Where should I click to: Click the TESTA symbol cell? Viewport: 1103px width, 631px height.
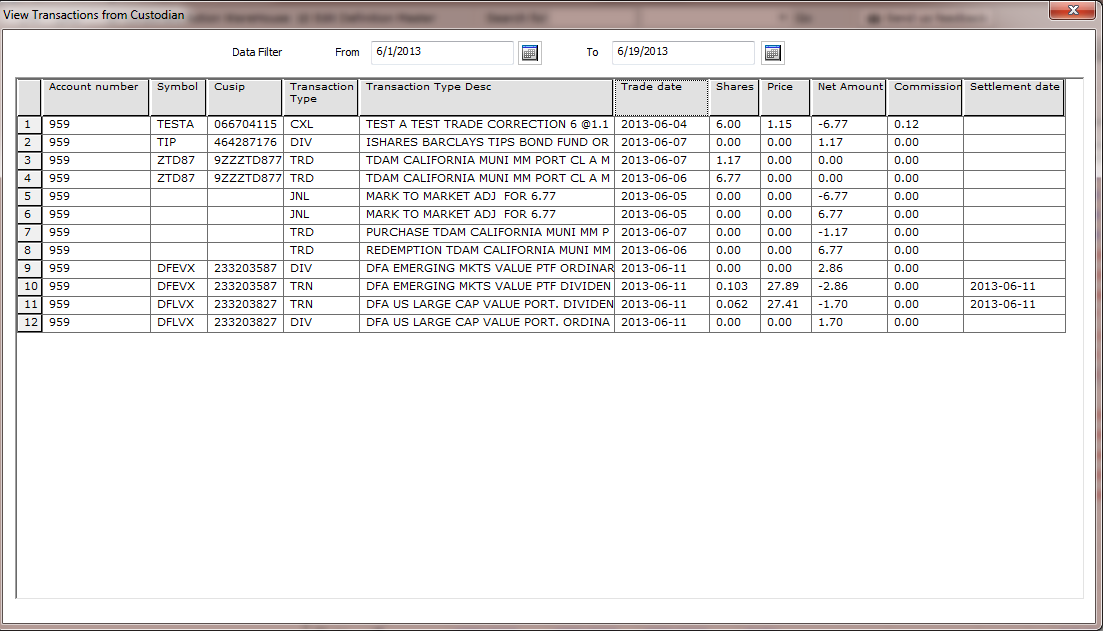(178, 125)
